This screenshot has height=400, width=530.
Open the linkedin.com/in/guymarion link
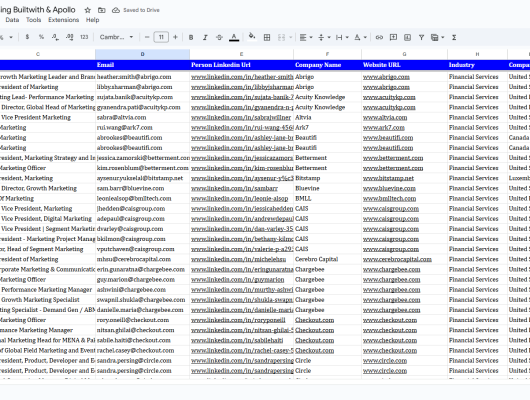coord(238,280)
